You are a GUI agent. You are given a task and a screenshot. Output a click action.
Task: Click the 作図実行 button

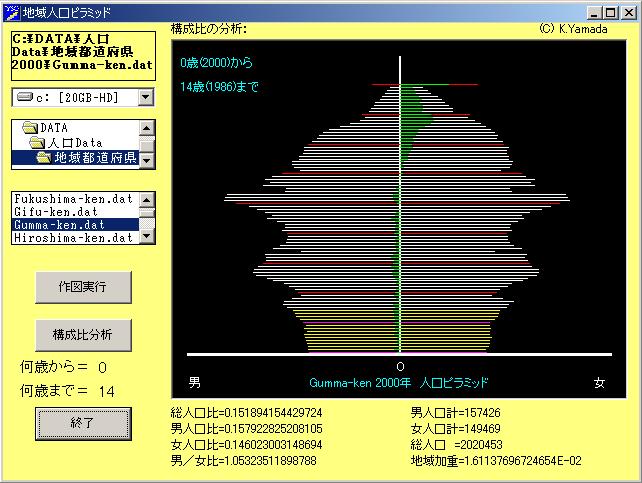pyautogui.click(x=83, y=287)
